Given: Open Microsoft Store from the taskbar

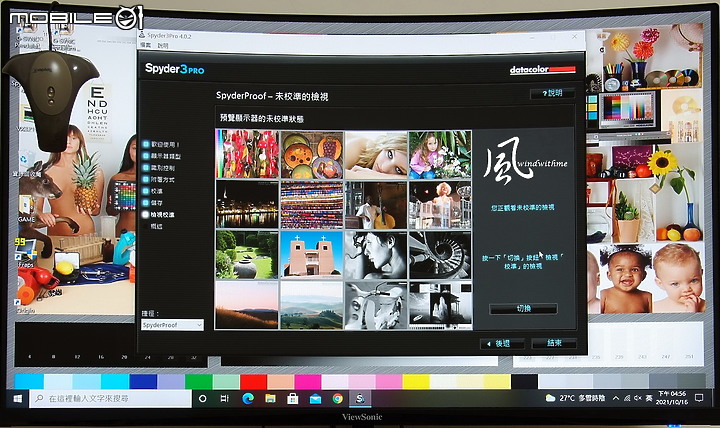Looking at the screenshot, I should pyautogui.click(x=292, y=399).
